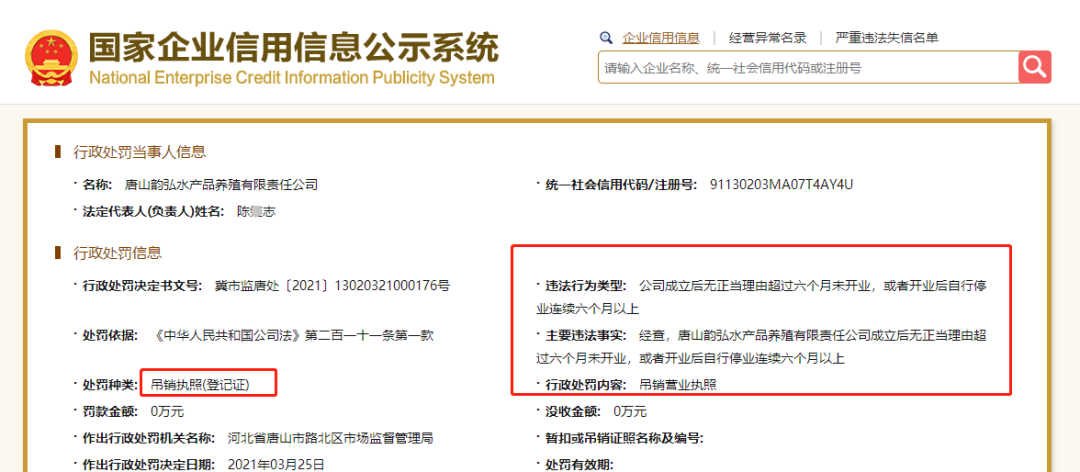This screenshot has height=472, width=1080.
Task: Click the 处罚有效期 label
Action: pyautogui.click(x=579, y=464)
